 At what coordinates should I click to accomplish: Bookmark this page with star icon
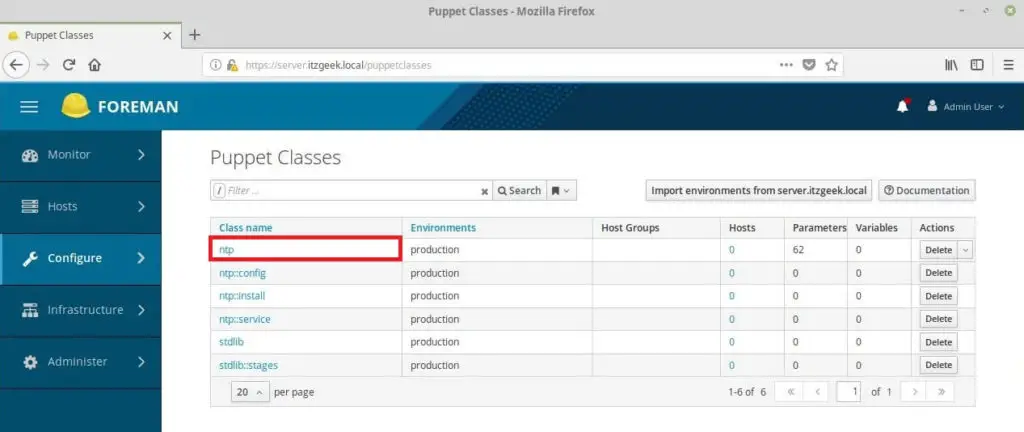point(831,64)
